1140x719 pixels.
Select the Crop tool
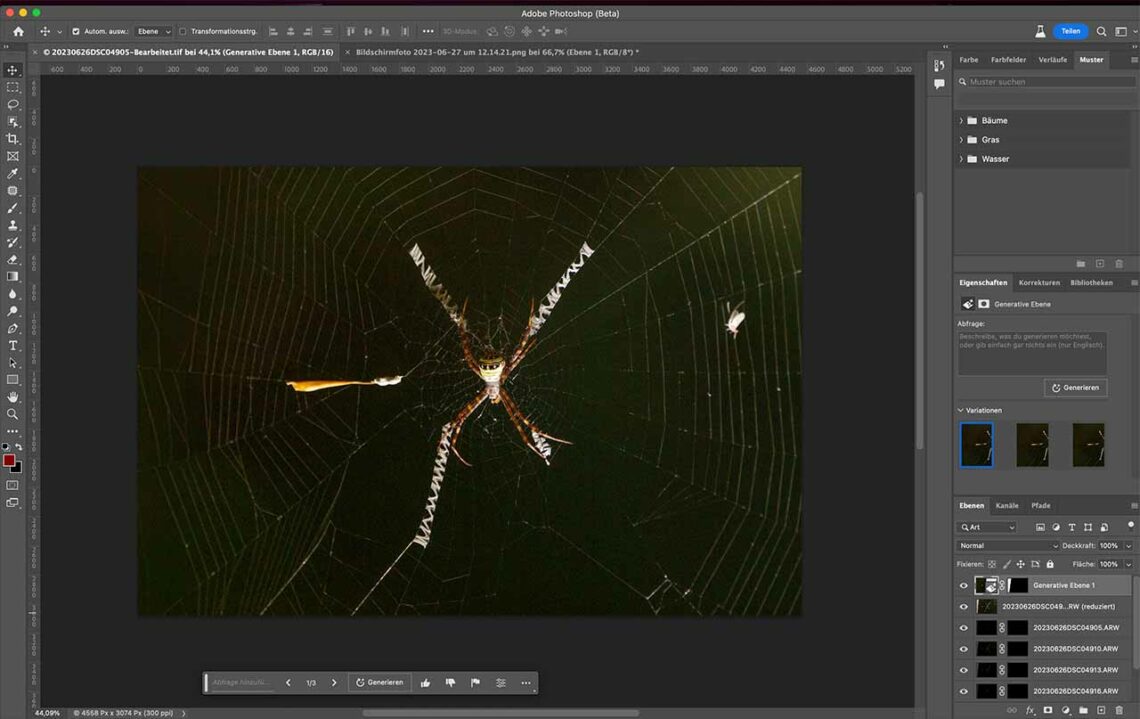(13, 139)
